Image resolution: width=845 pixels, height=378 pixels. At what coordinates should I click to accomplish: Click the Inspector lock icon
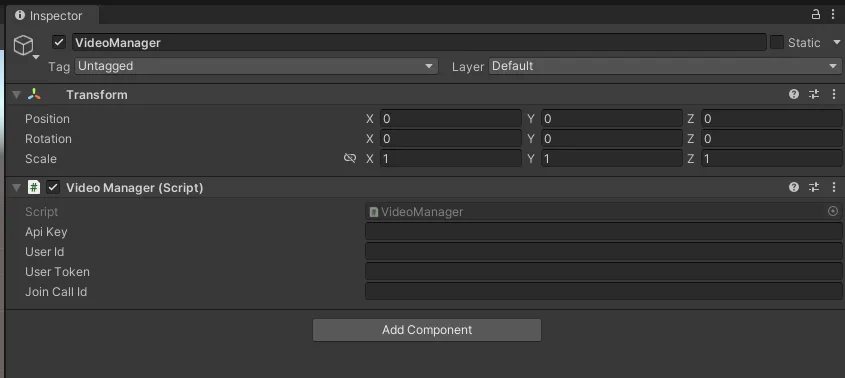[x=816, y=15]
